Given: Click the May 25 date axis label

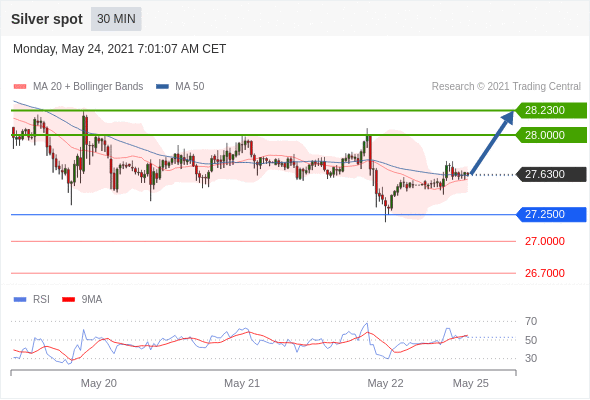Looking at the screenshot, I should pos(471,383).
